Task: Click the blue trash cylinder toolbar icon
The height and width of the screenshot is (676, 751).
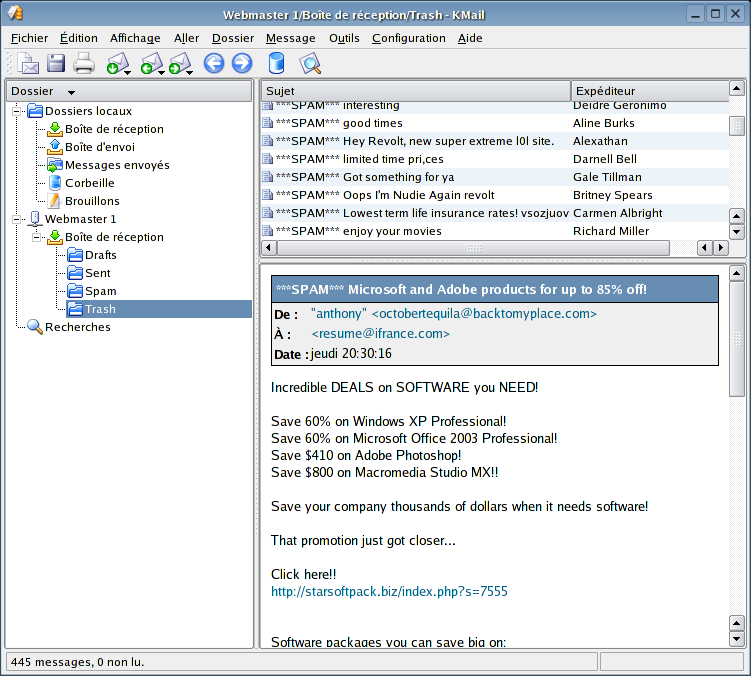Action: click(x=277, y=65)
